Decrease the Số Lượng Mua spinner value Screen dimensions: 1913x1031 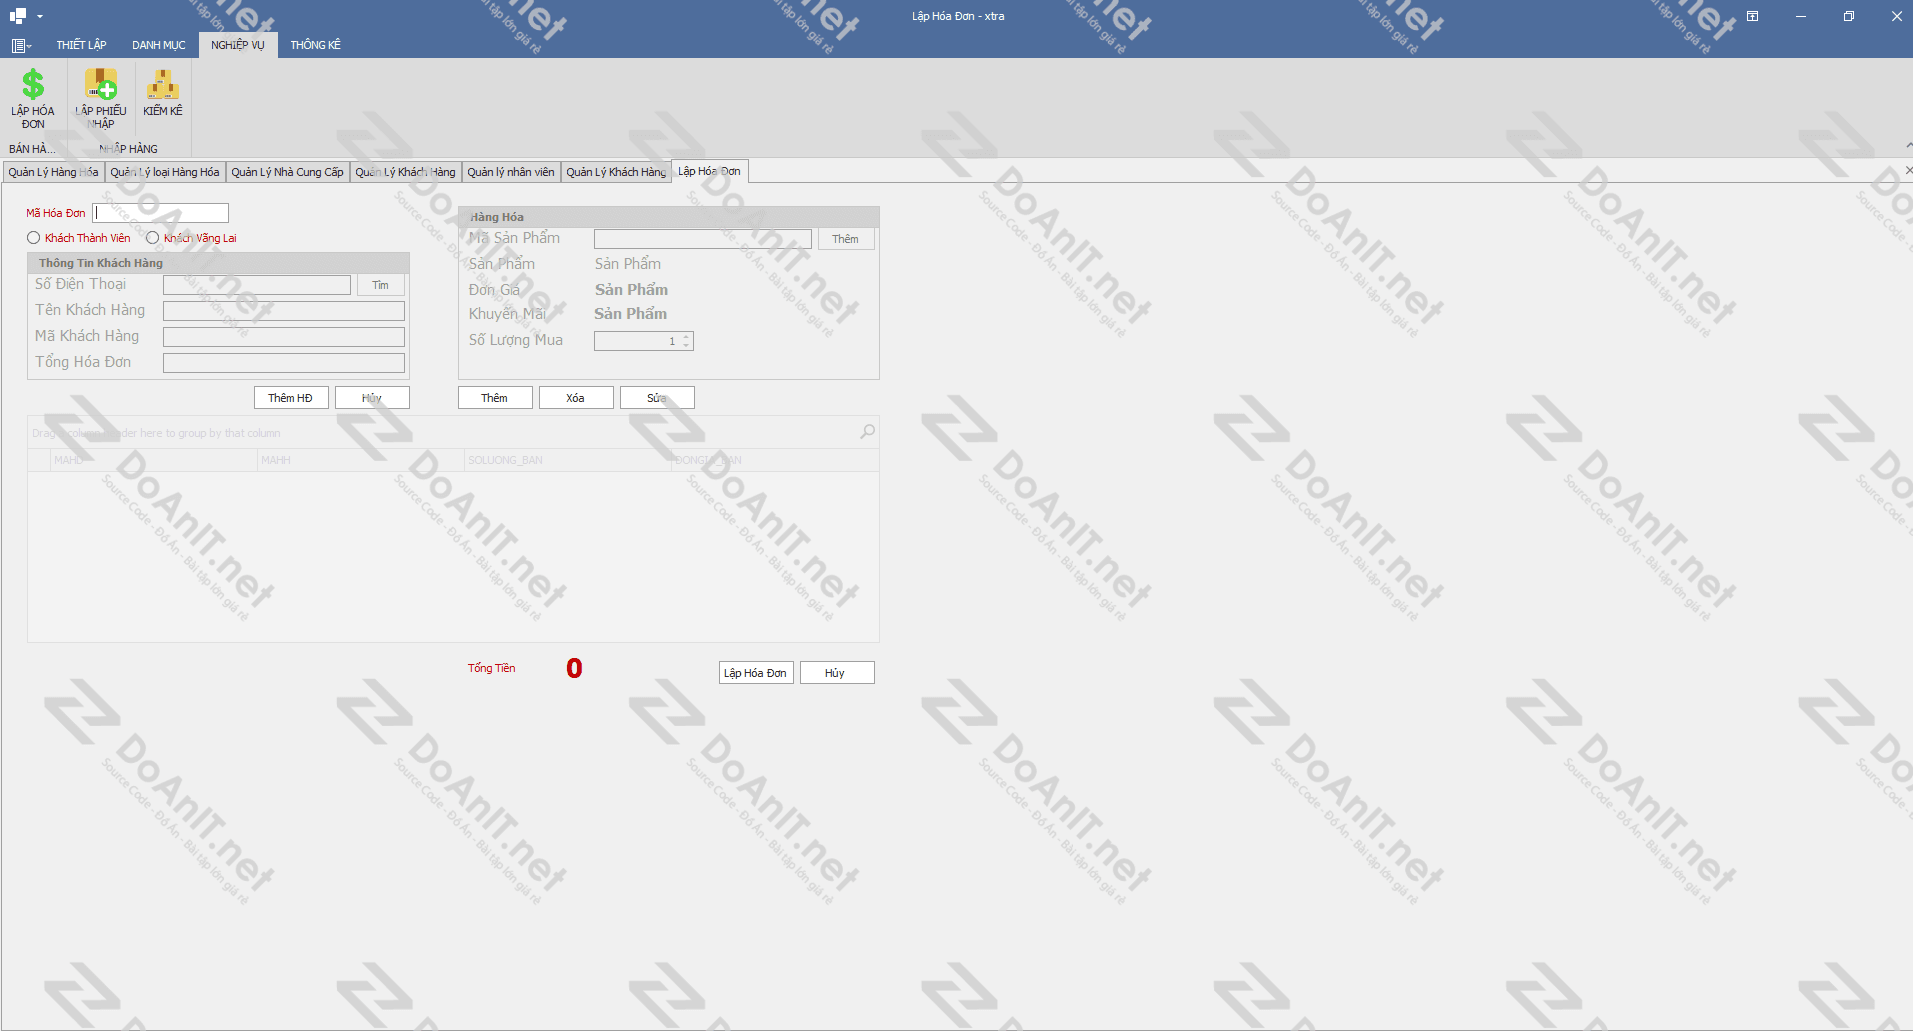click(x=686, y=345)
